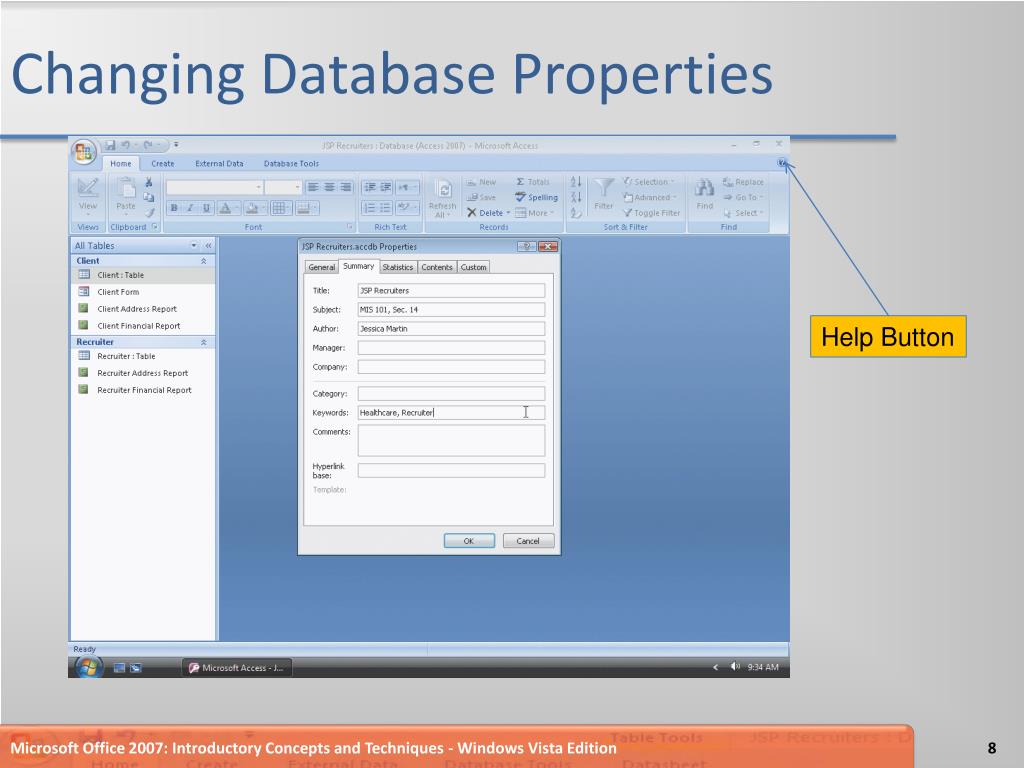Toggle Align Text Right
Image resolution: width=1024 pixels, height=768 pixels.
pos(346,187)
